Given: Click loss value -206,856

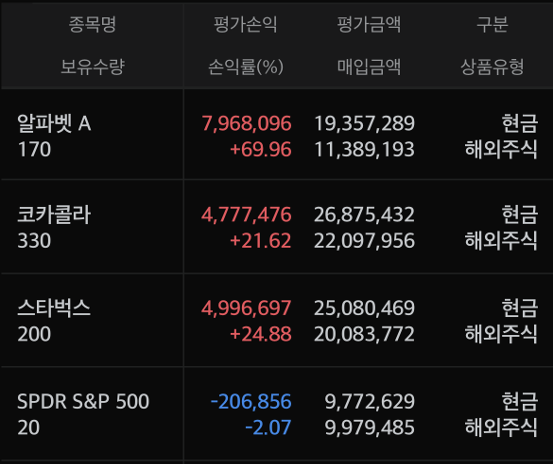Looking at the screenshot, I should click(x=251, y=401).
